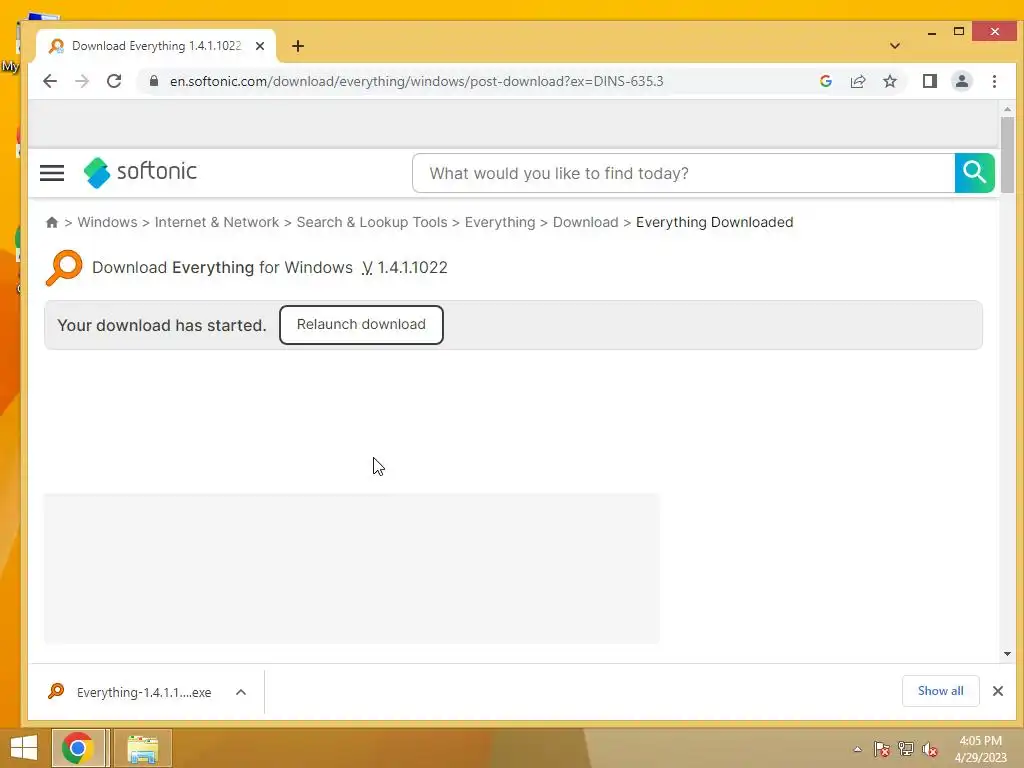Reload the Softonic page
1024x768 pixels.
click(114, 81)
